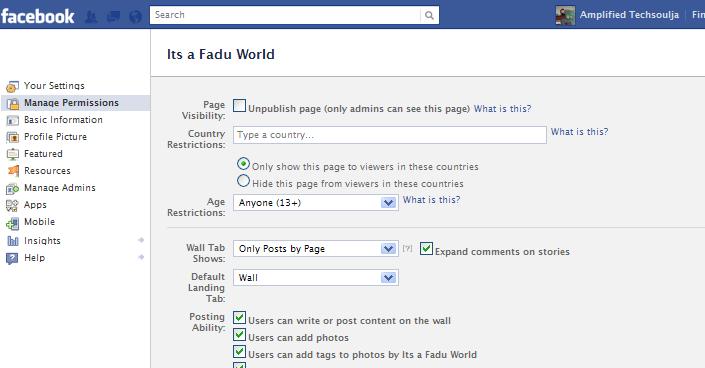Open the Featured section
The width and height of the screenshot is (705, 368).
pos(43,153)
